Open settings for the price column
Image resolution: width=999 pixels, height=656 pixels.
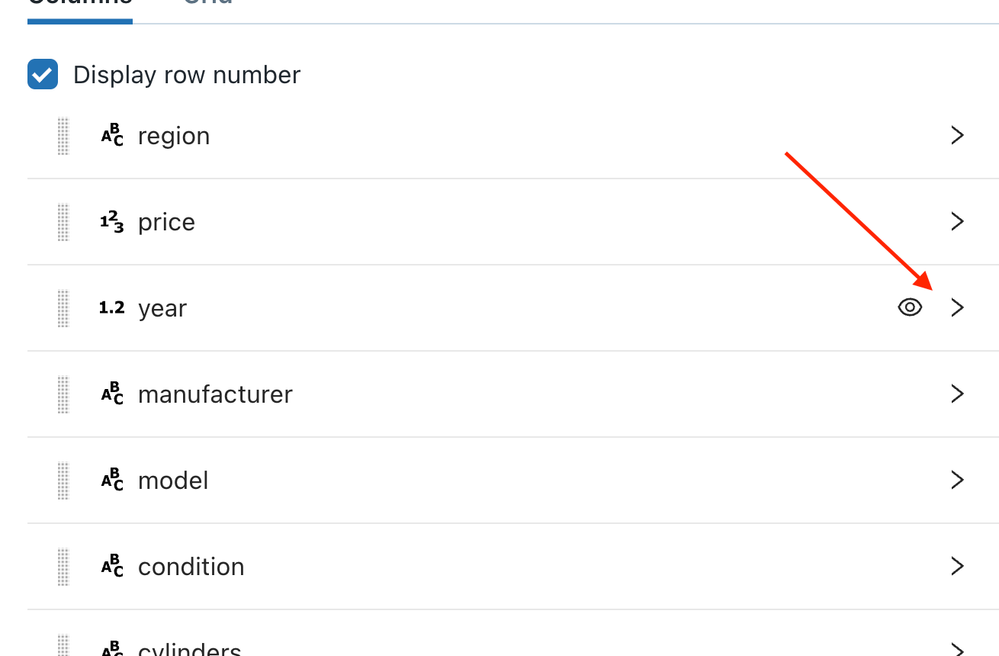957,221
